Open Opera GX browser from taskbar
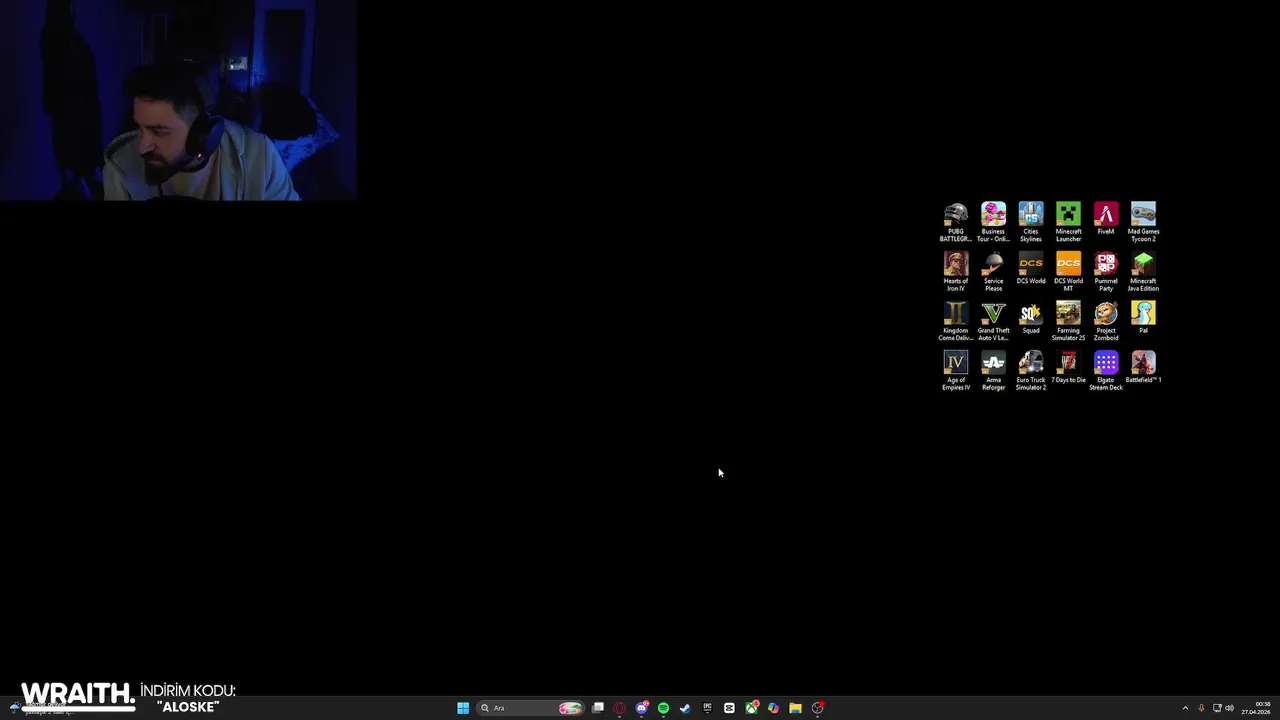 [x=620, y=708]
